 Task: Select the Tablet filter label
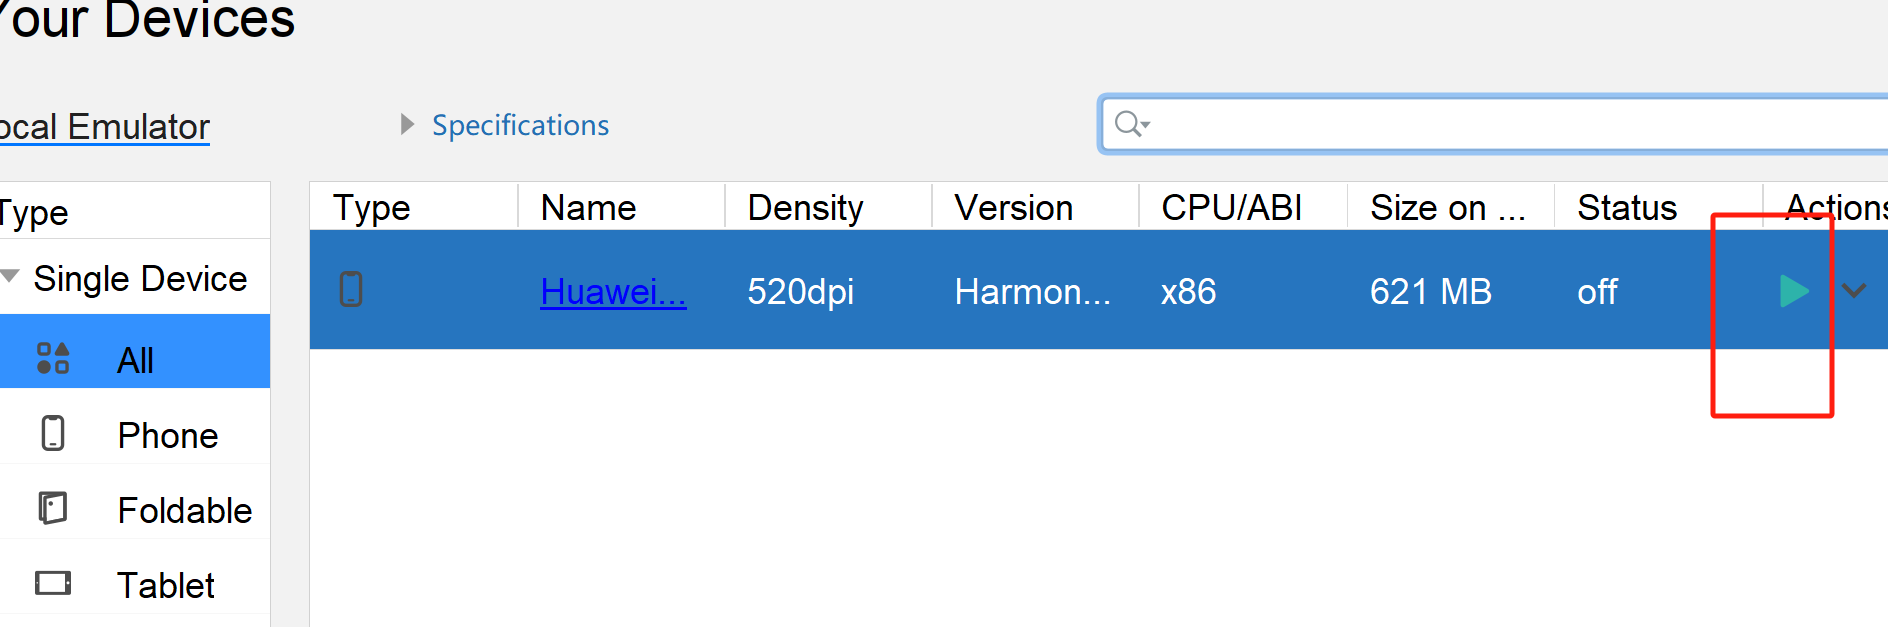[x=166, y=585]
